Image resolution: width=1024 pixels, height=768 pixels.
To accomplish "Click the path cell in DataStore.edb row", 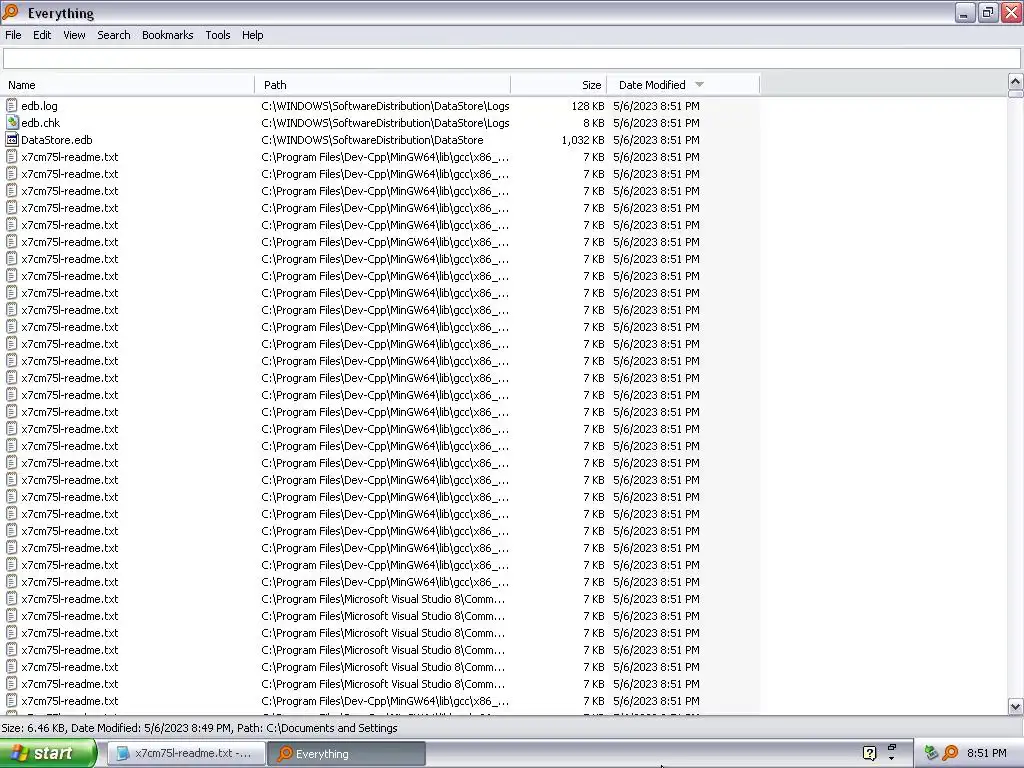I will [x=372, y=139].
